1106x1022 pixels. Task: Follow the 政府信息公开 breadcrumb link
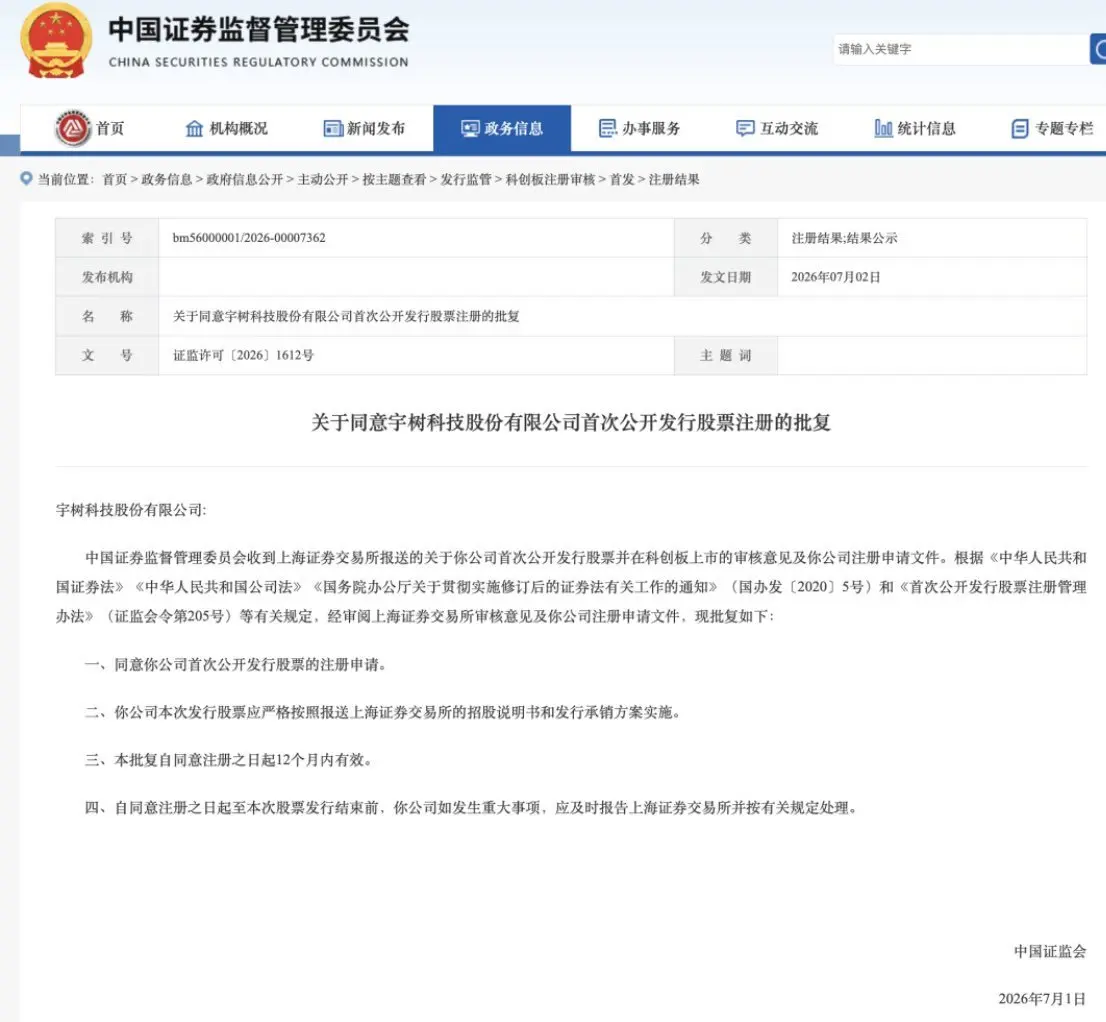[x=245, y=179]
